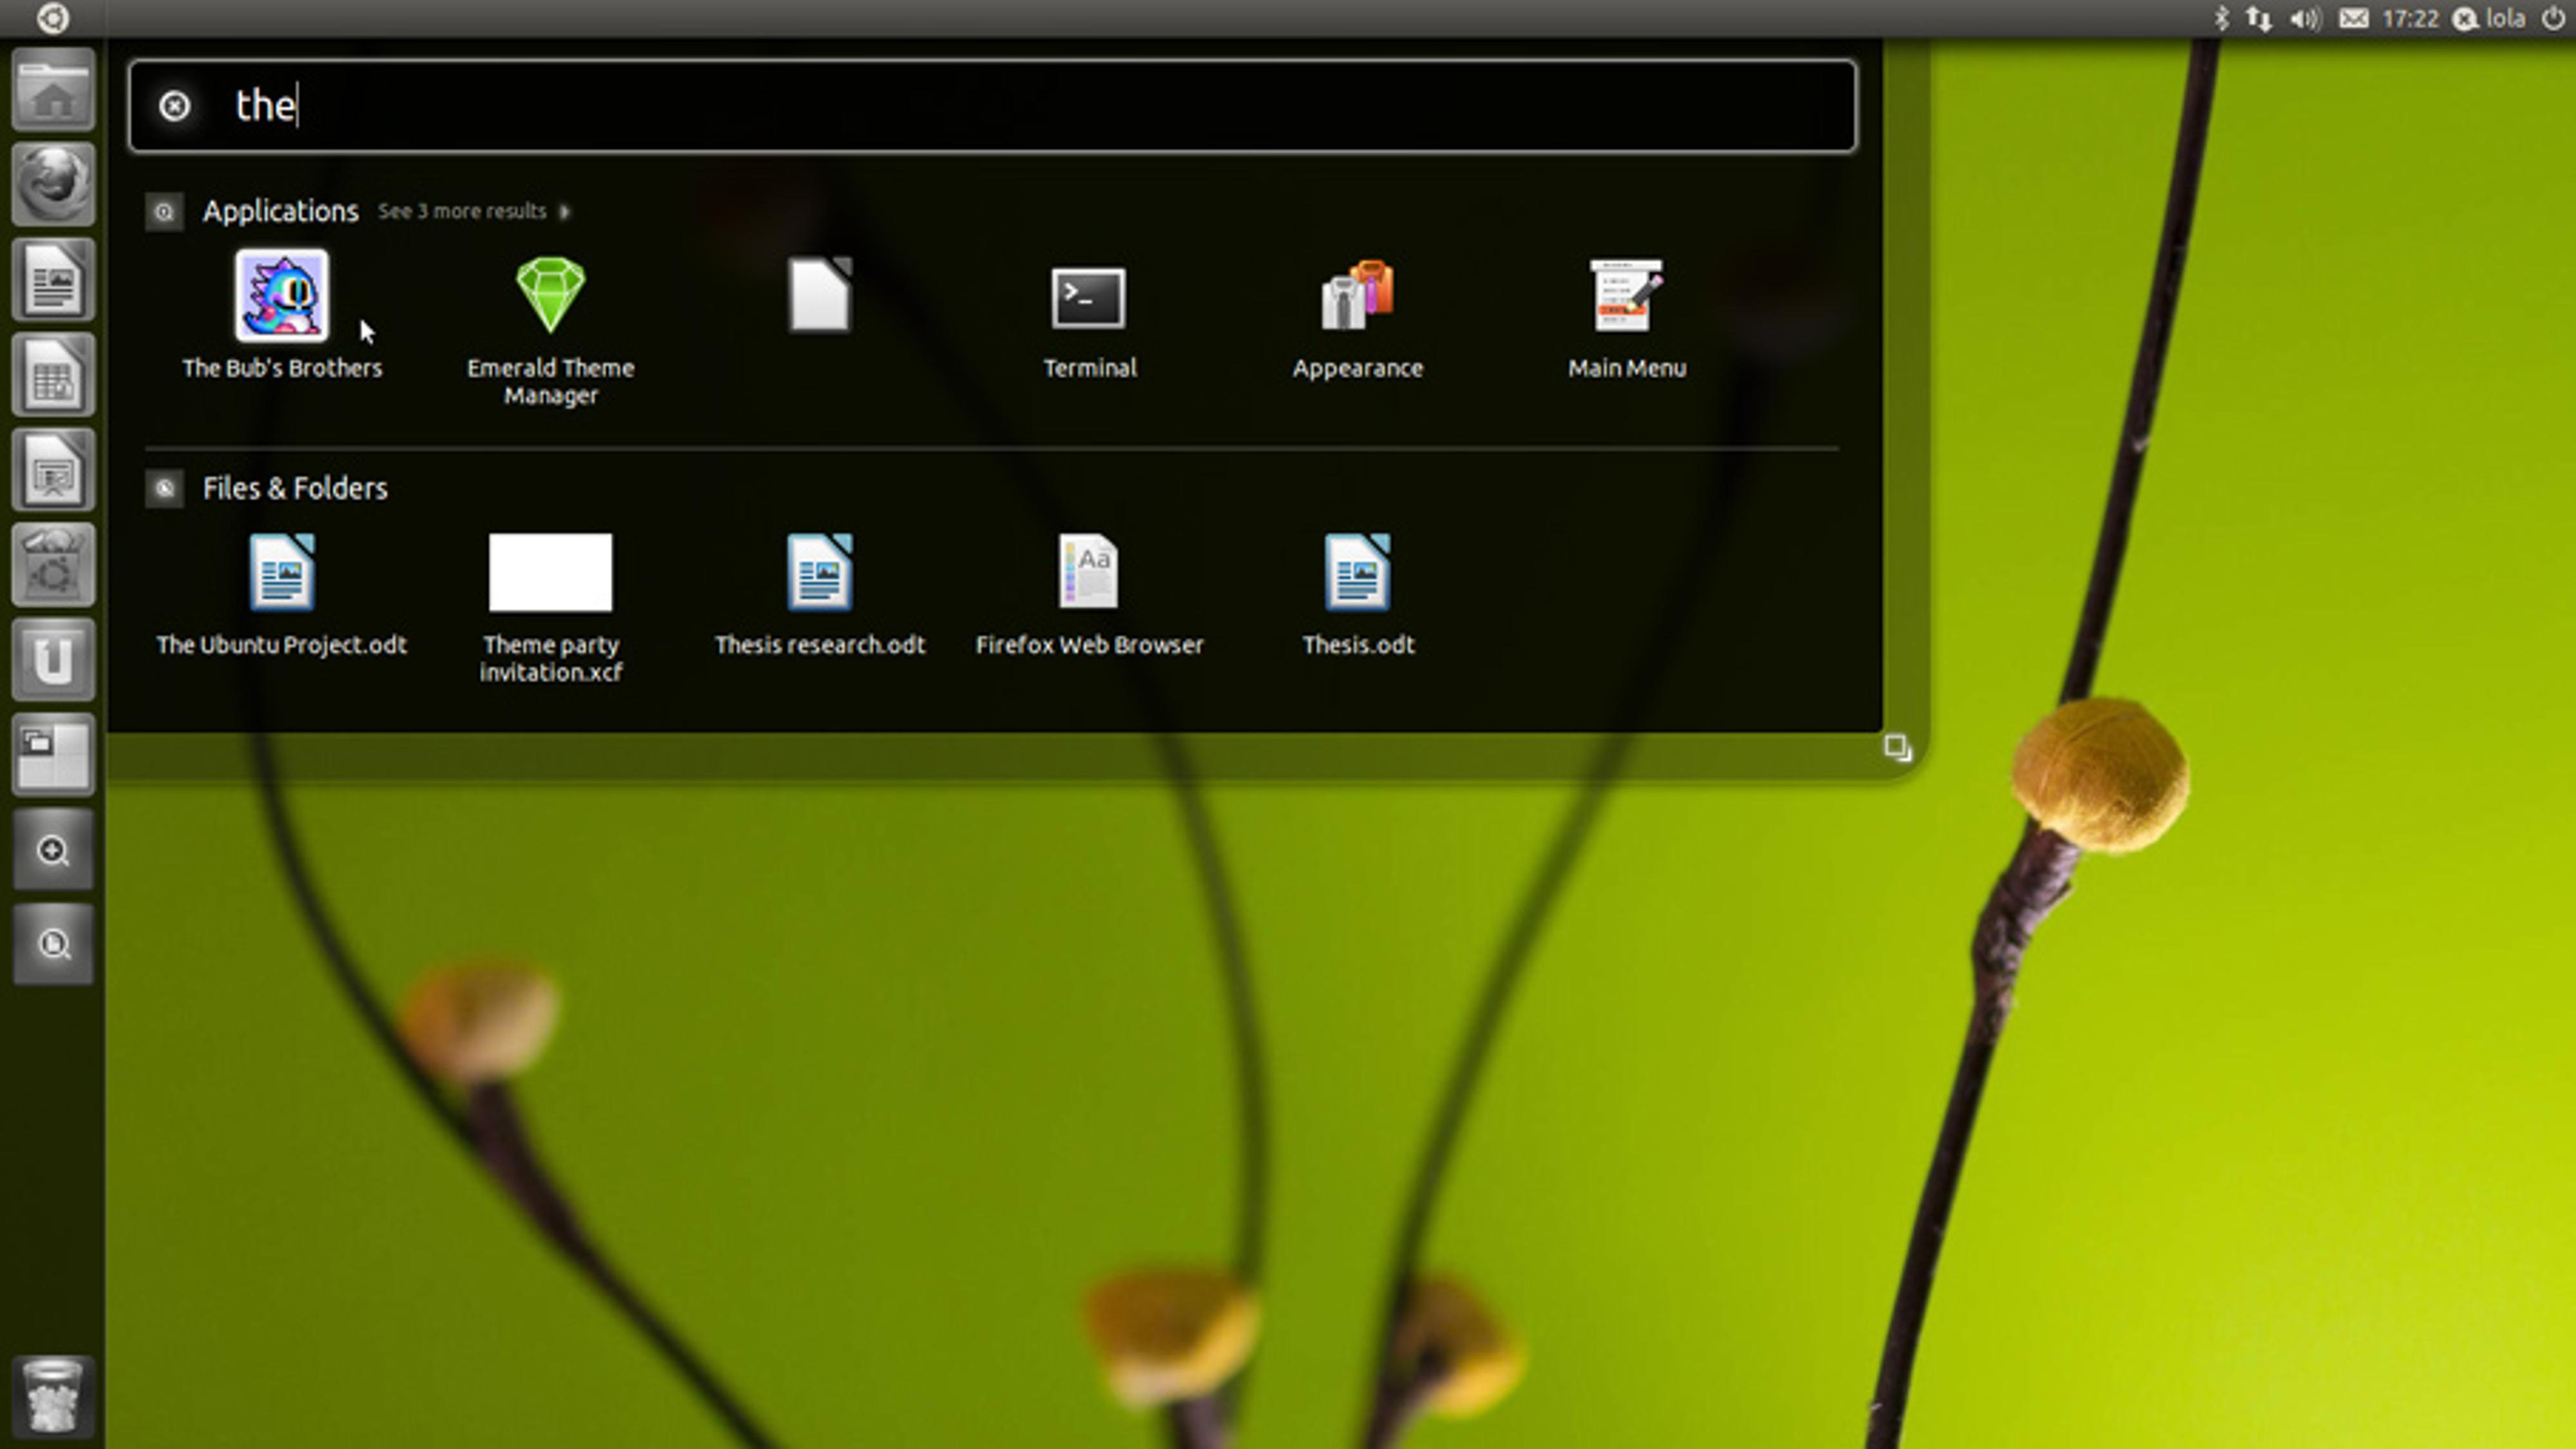Launch The Bub's Brothers game

281,297
